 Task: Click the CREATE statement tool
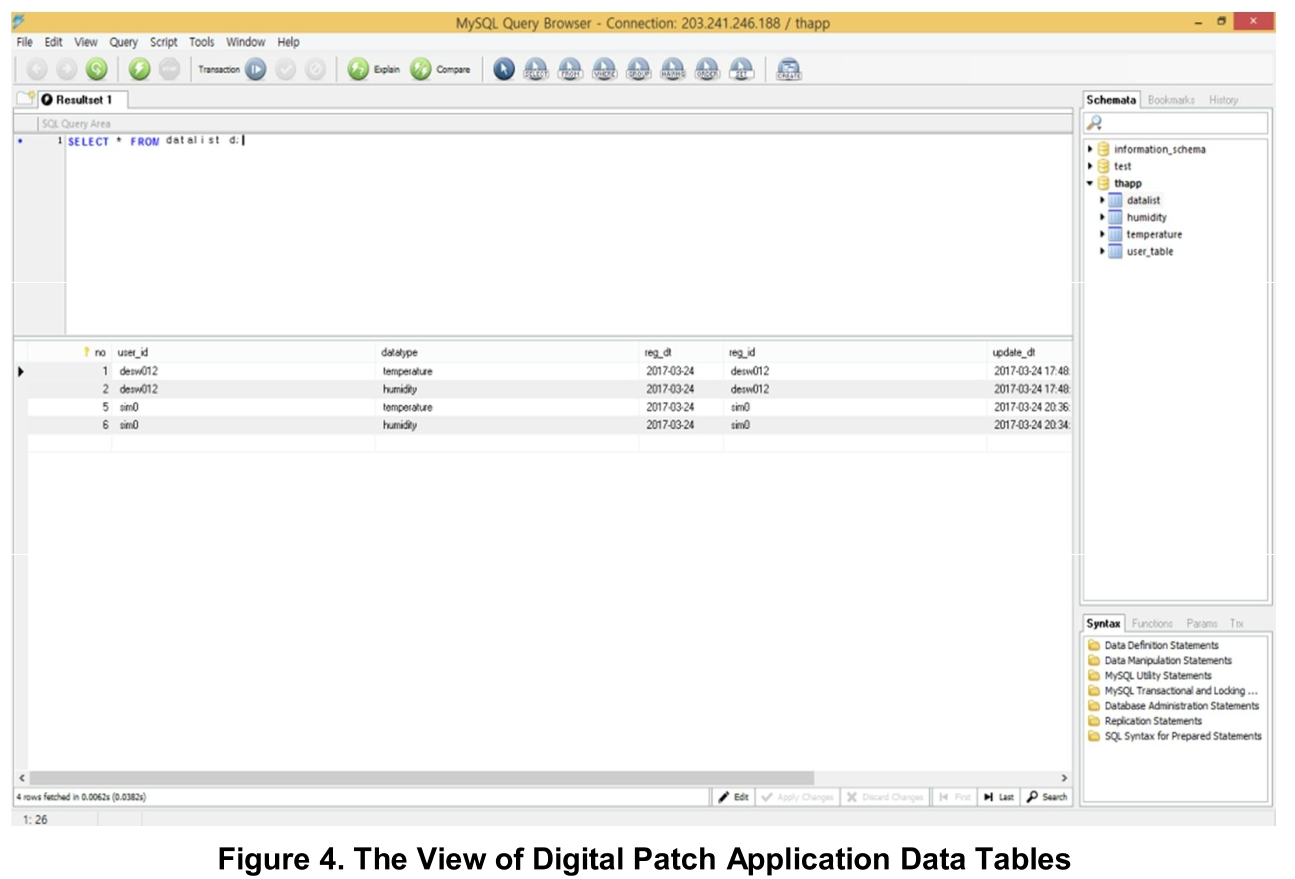pyautogui.click(x=789, y=69)
